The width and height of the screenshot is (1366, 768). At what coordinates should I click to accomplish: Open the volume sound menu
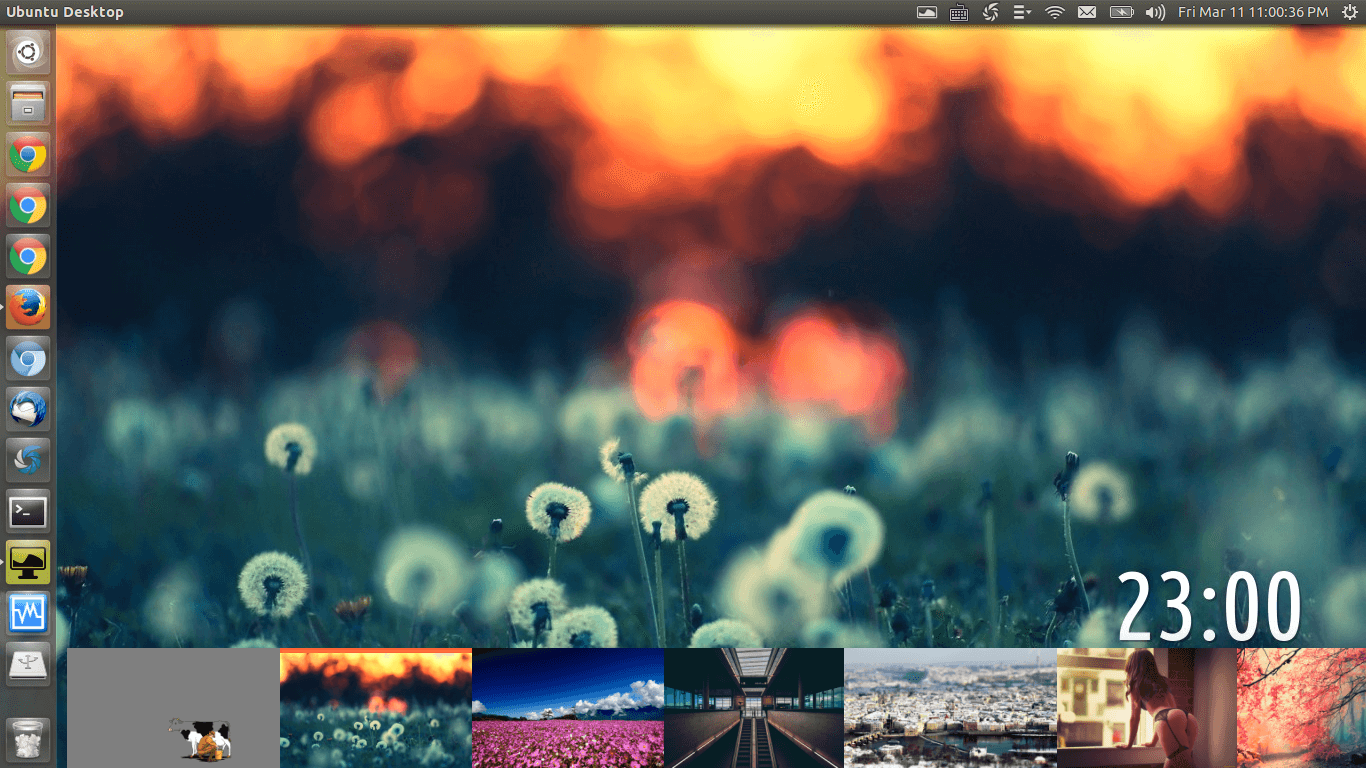pyautogui.click(x=1155, y=12)
